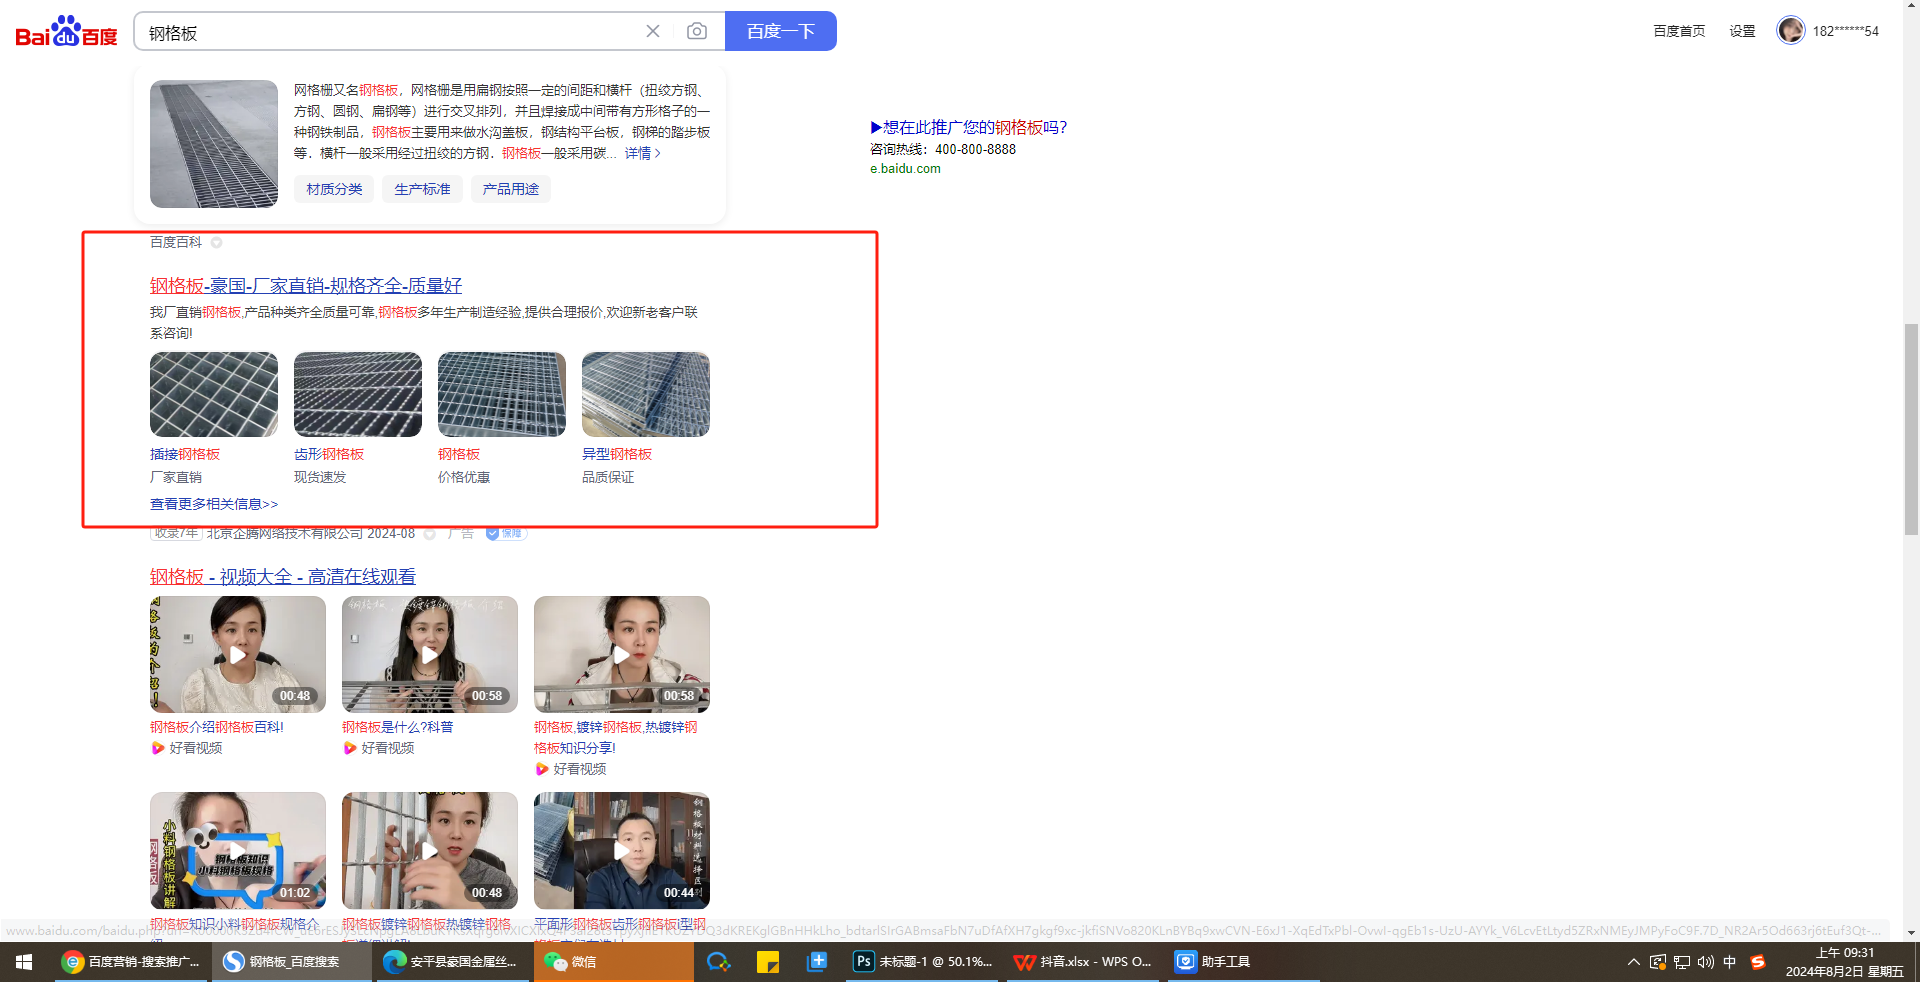Open 助手工具 taskbar app
The width and height of the screenshot is (1920, 982).
pyautogui.click(x=1244, y=962)
